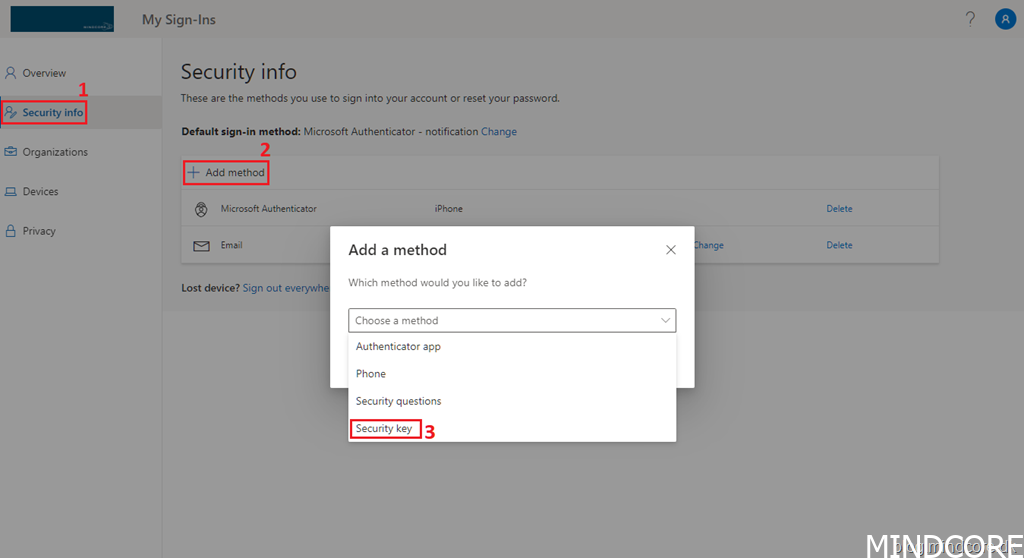
Task: Choose the Phone option in dropdown
Action: point(371,374)
